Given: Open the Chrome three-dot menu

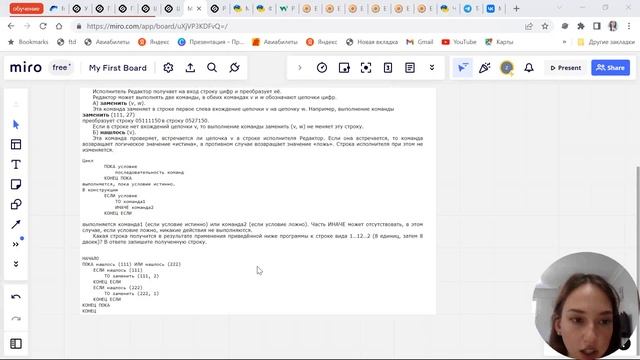Looking at the screenshot, I should point(629,26).
